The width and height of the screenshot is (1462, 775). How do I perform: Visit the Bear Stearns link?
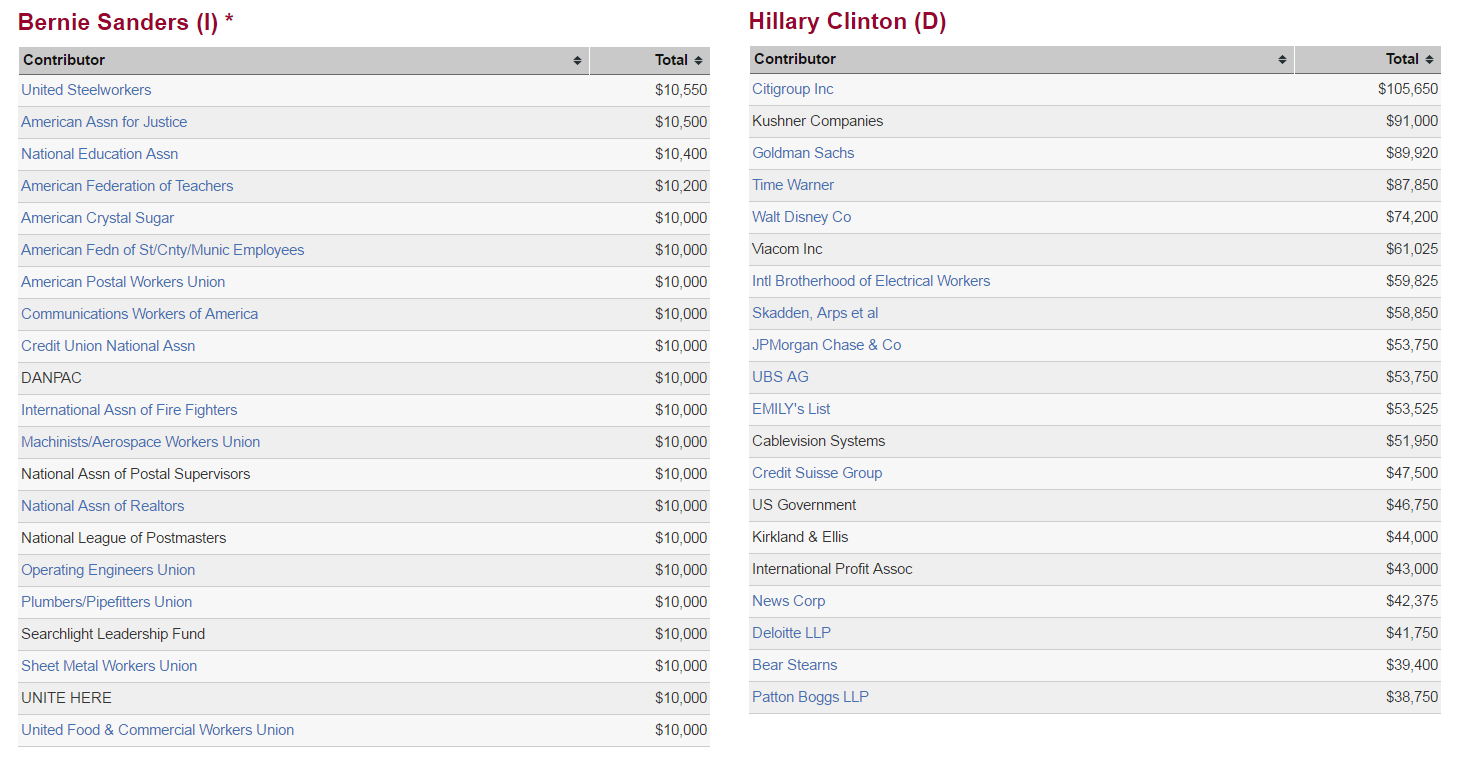click(795, 665)
